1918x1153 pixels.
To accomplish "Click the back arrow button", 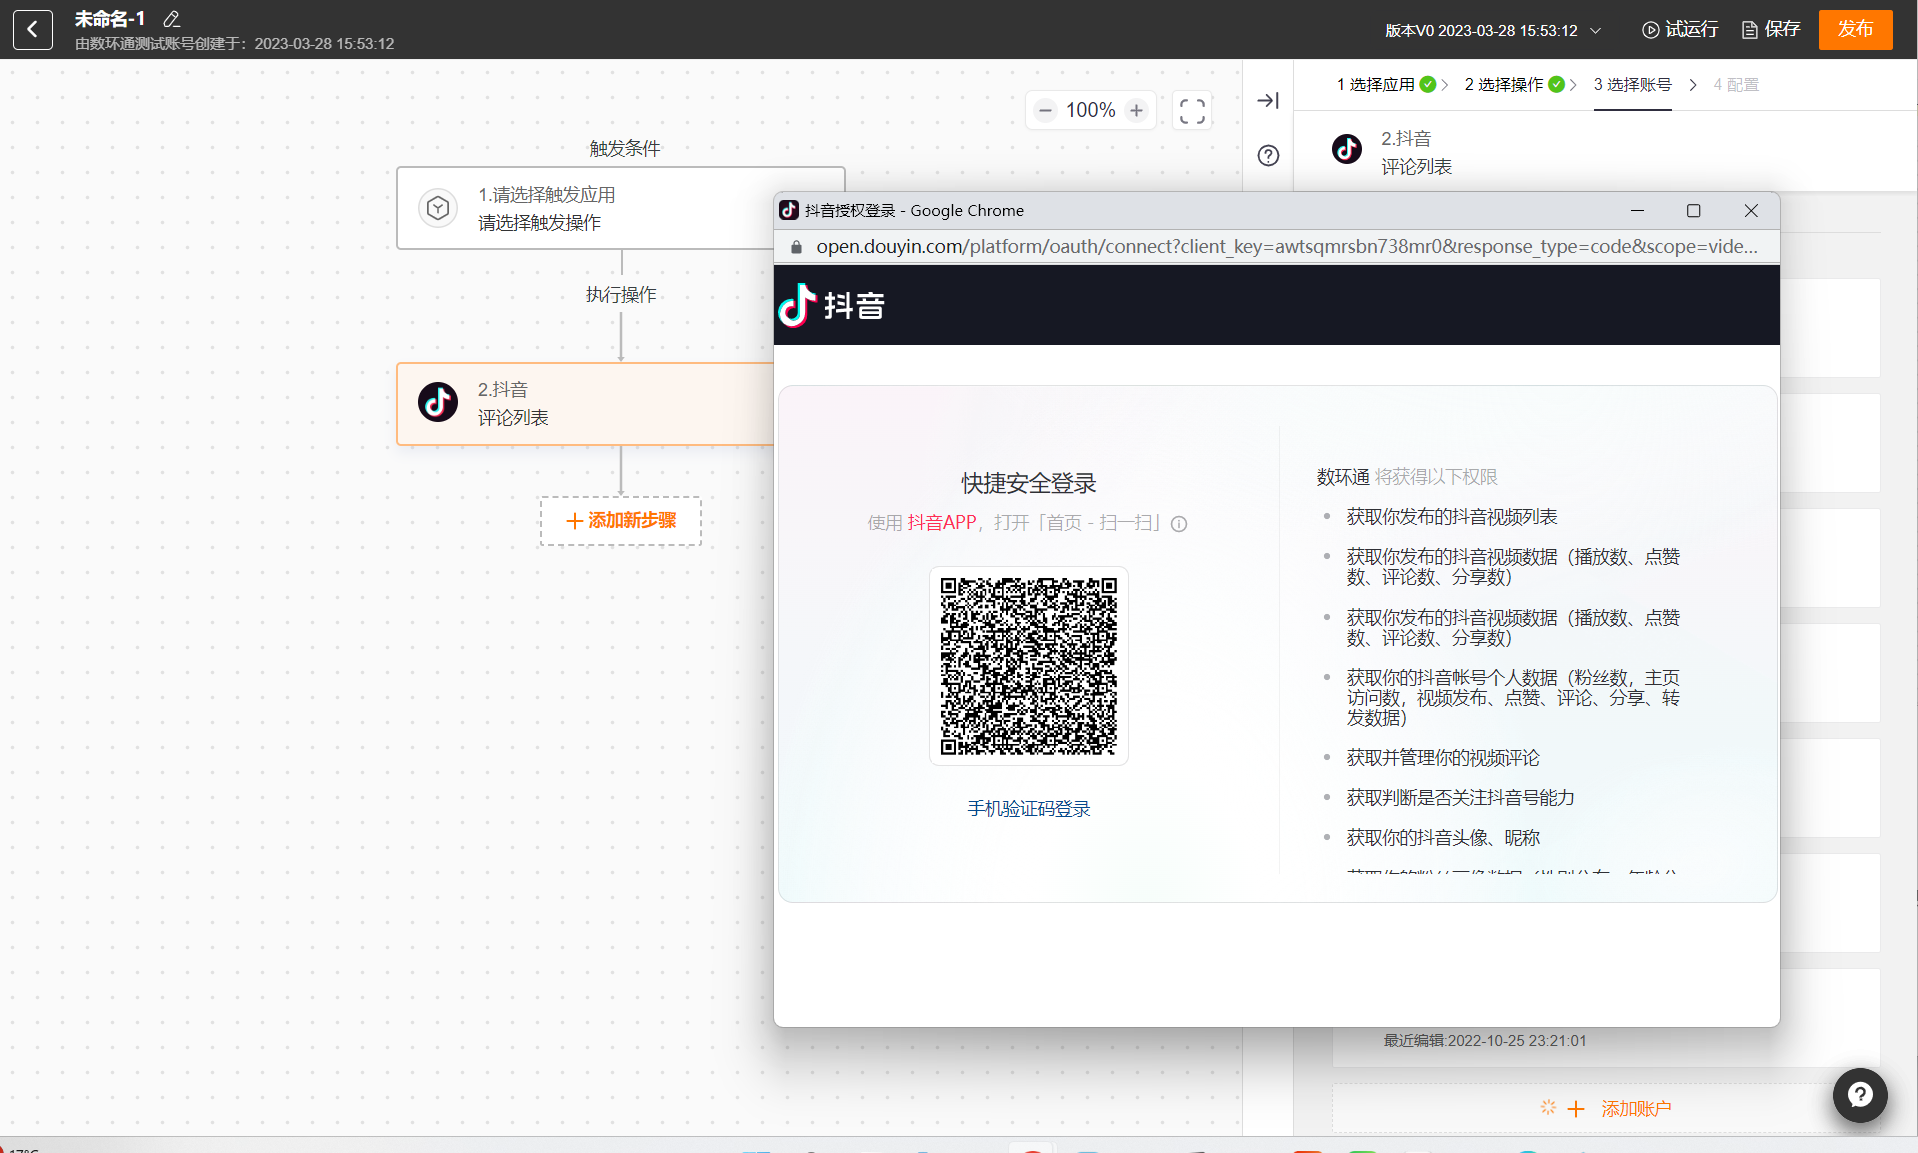I will [32, 30].
